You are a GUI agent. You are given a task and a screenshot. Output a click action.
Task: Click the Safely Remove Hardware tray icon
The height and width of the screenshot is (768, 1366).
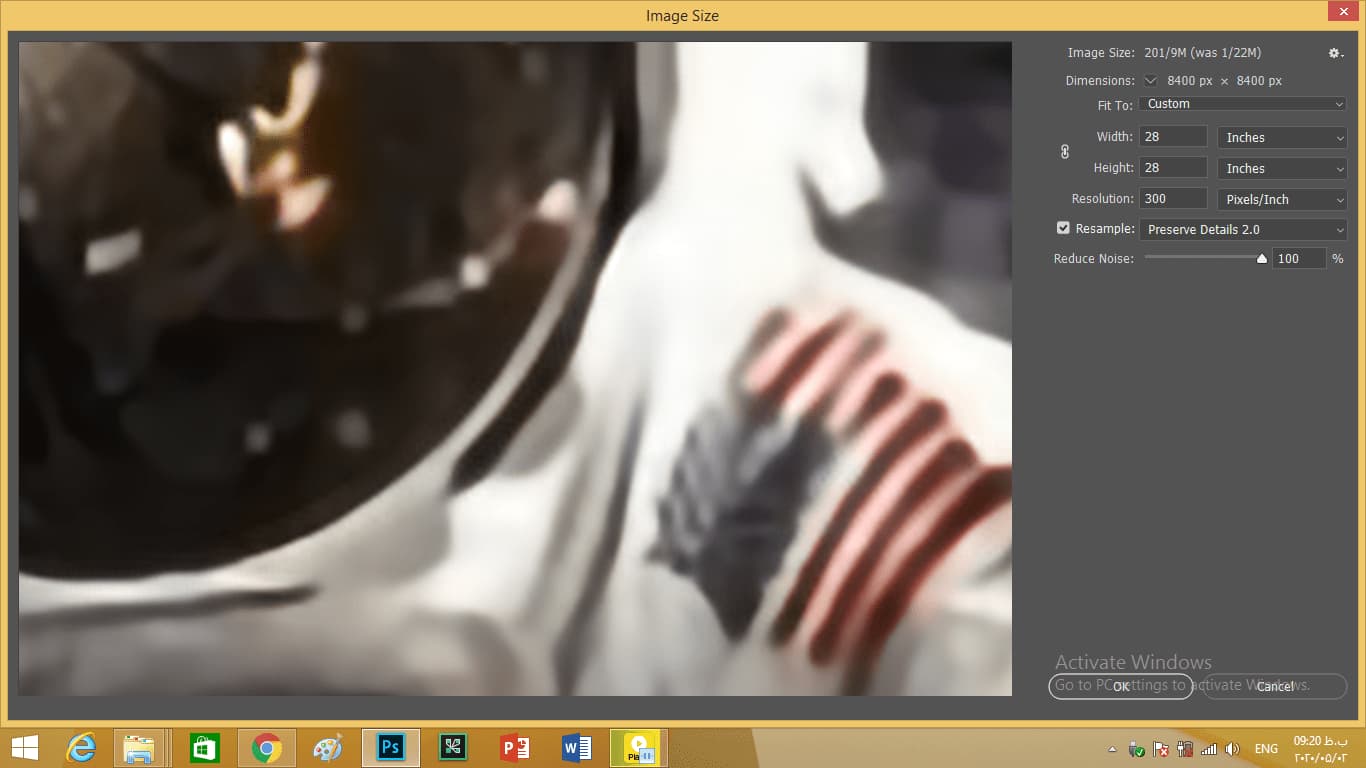(1137, 749)
